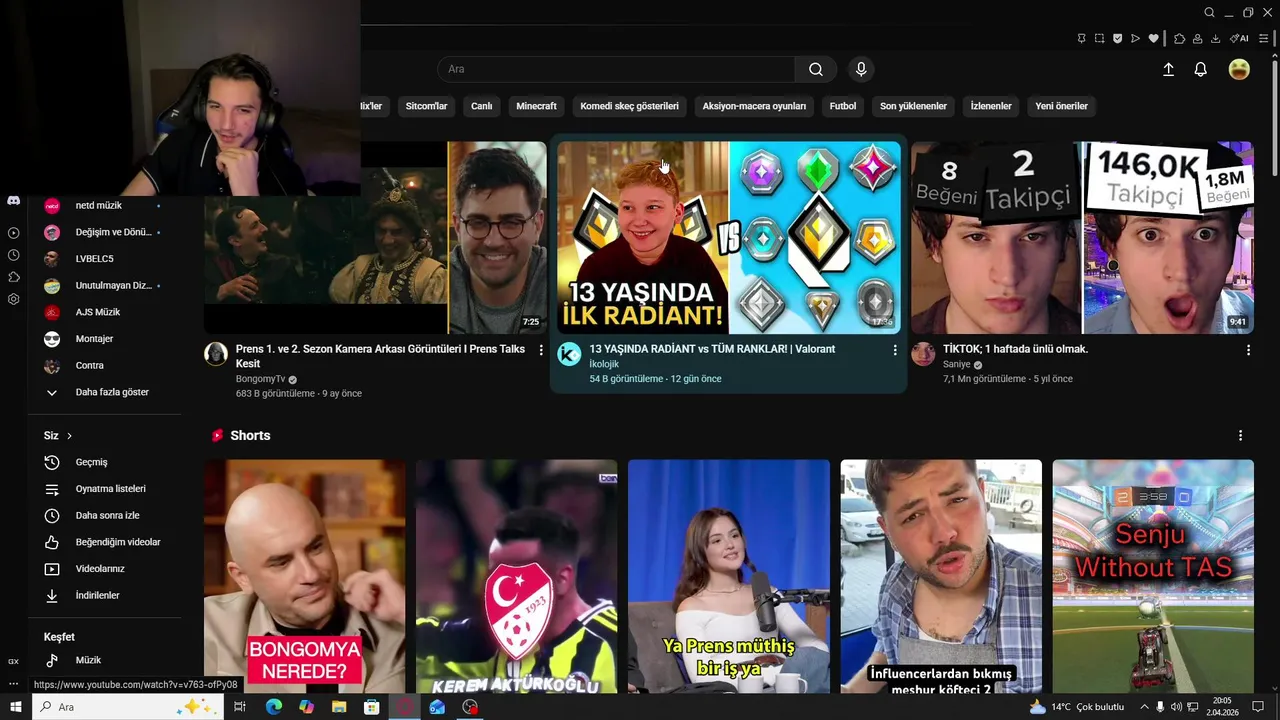
Task: Select the 'Futbol' filter chip
Action: click(843, 106)
